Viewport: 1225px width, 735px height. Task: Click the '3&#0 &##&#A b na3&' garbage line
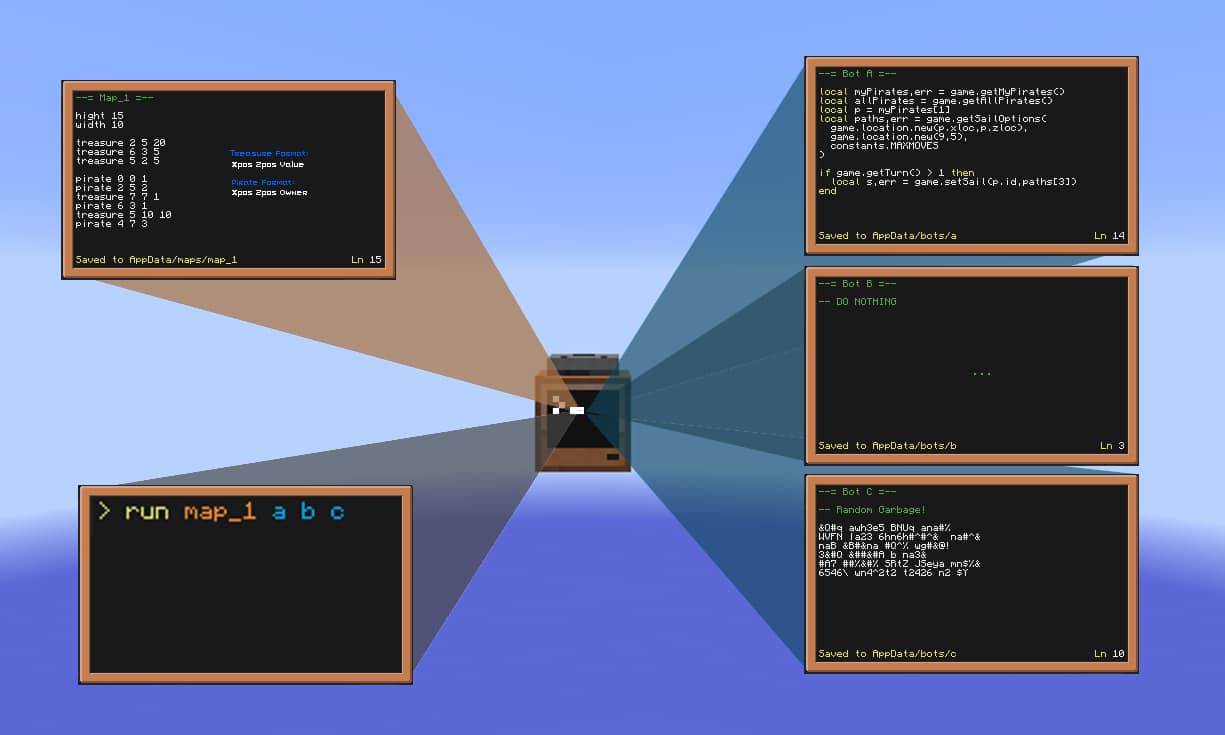point(875,555)
